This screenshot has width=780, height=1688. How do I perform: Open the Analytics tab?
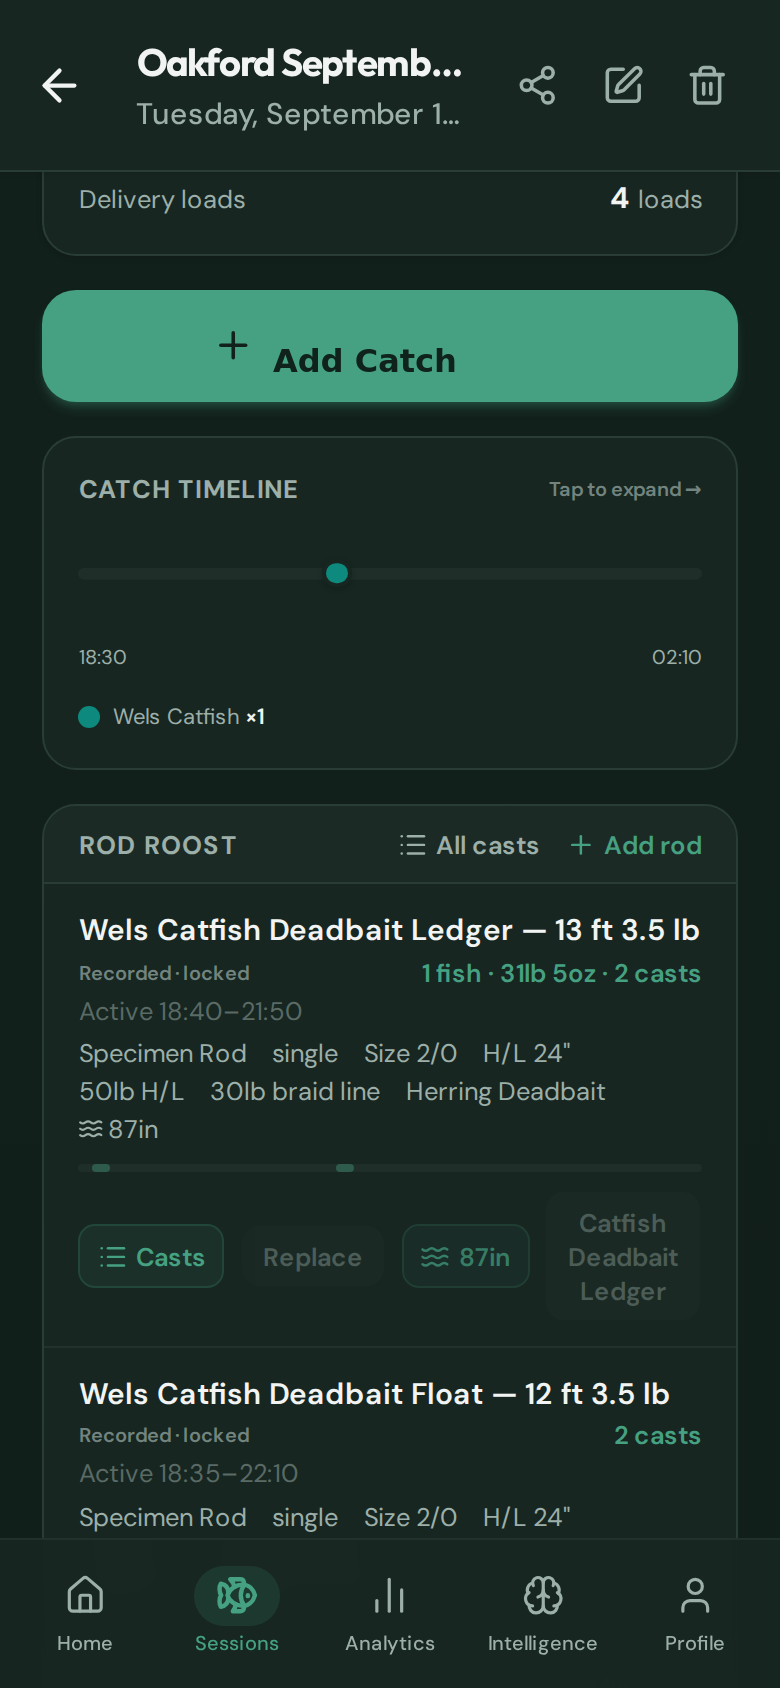(390, 1613)
